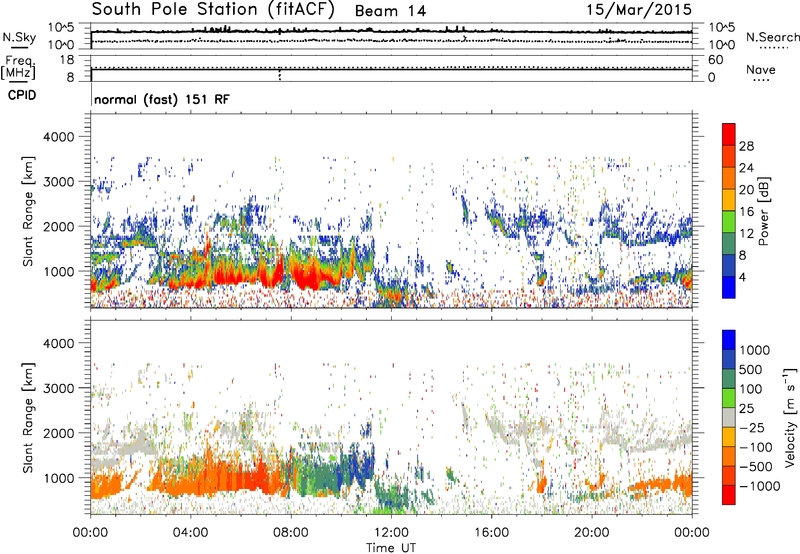Click the '−1000' Velocity colorbar value
Image resolution: width=800 pixels, height=554 pixels.
click(759, 486)
